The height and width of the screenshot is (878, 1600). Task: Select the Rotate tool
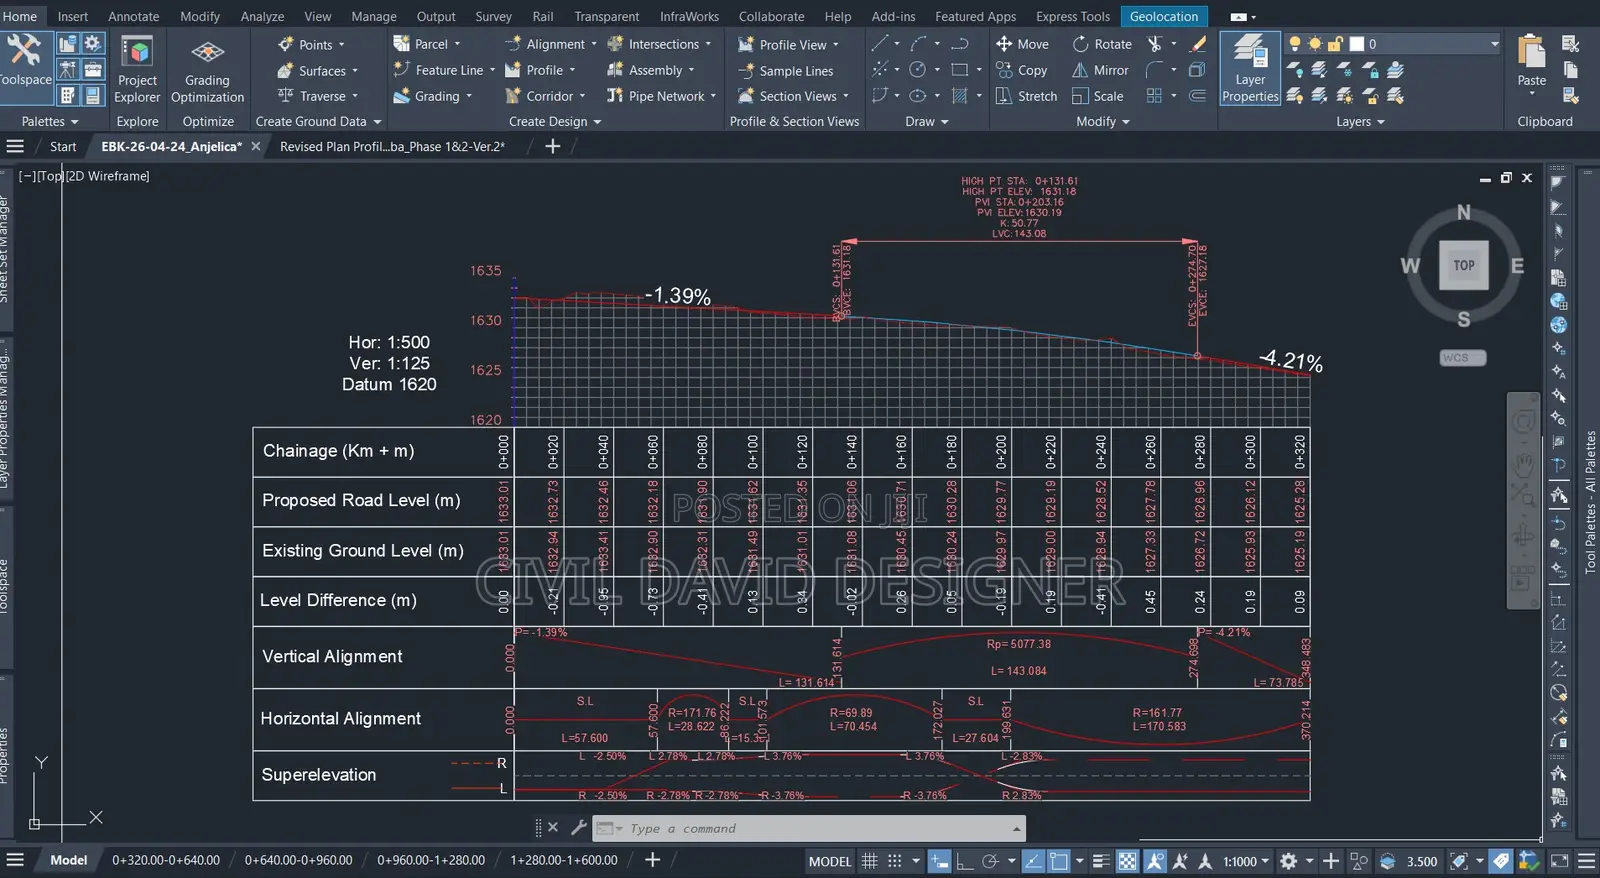1102,44
